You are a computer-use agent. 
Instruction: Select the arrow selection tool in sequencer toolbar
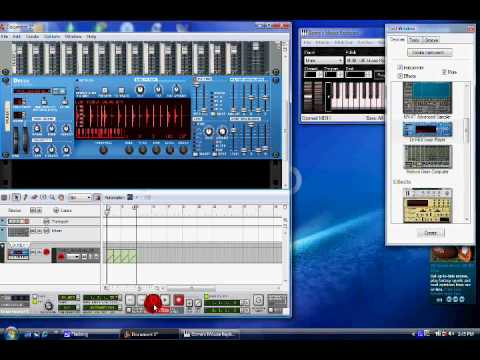pyautogui.click(x=16, y=197)
